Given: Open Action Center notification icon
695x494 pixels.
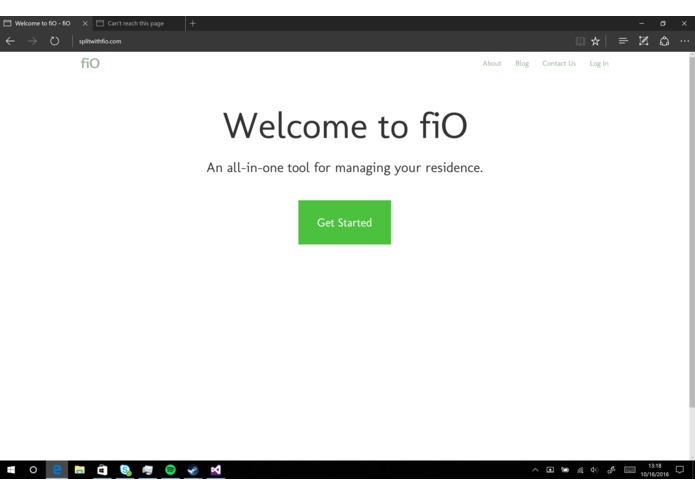Looking at the screenshot, I should pyautogui.click(x=679, y=470).
